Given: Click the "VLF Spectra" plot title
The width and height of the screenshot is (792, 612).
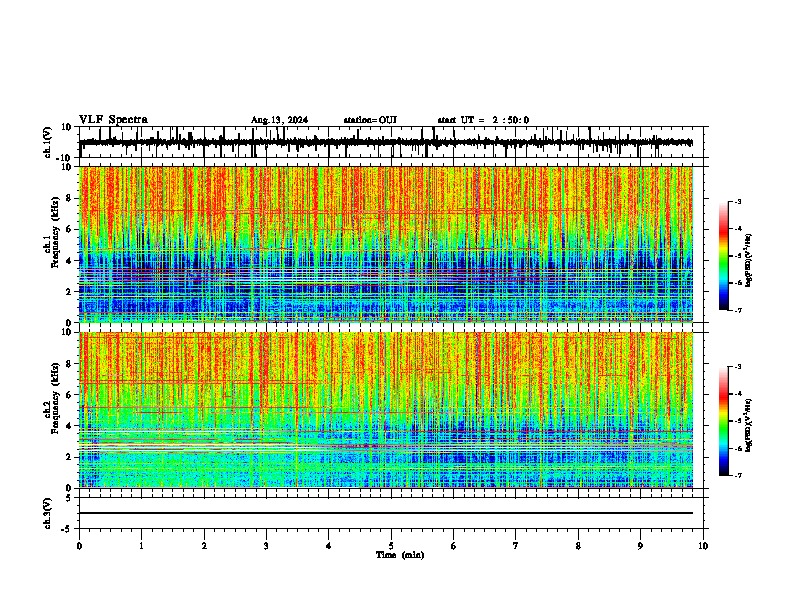Looking at the screenshot, I should 113,119.
